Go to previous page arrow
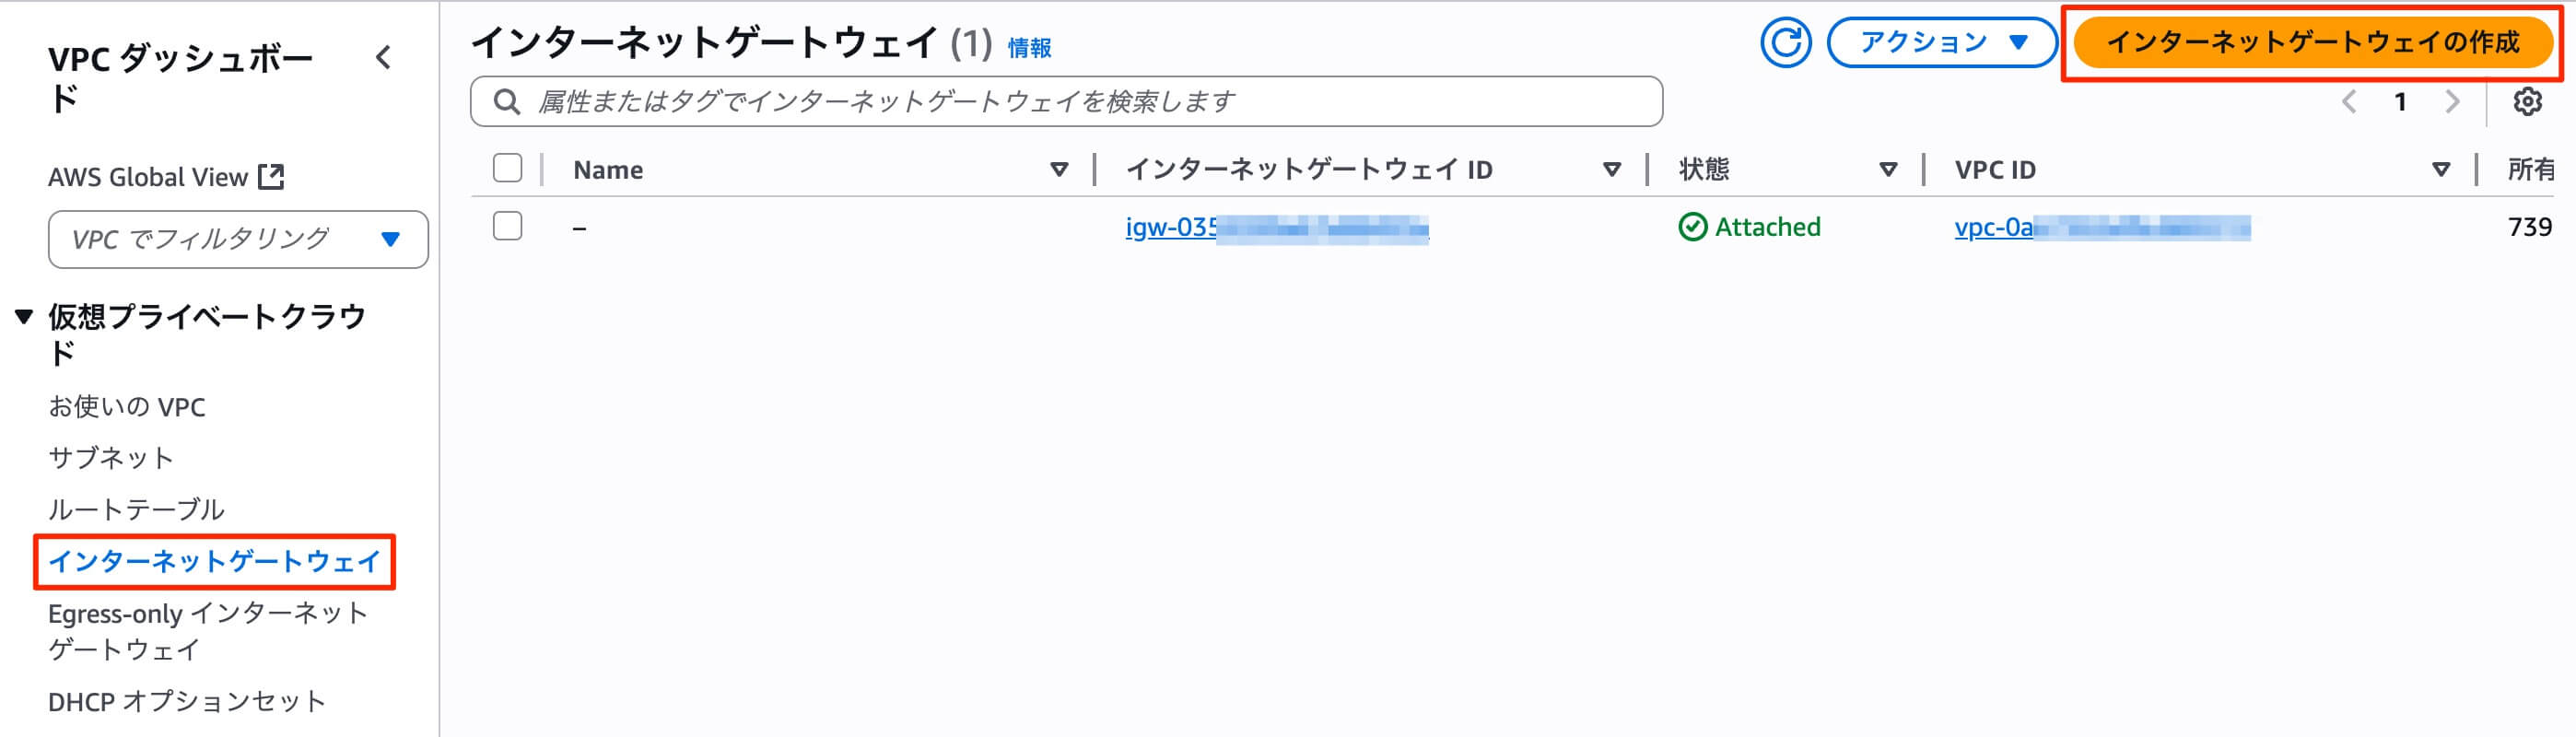 (2349, 102)
